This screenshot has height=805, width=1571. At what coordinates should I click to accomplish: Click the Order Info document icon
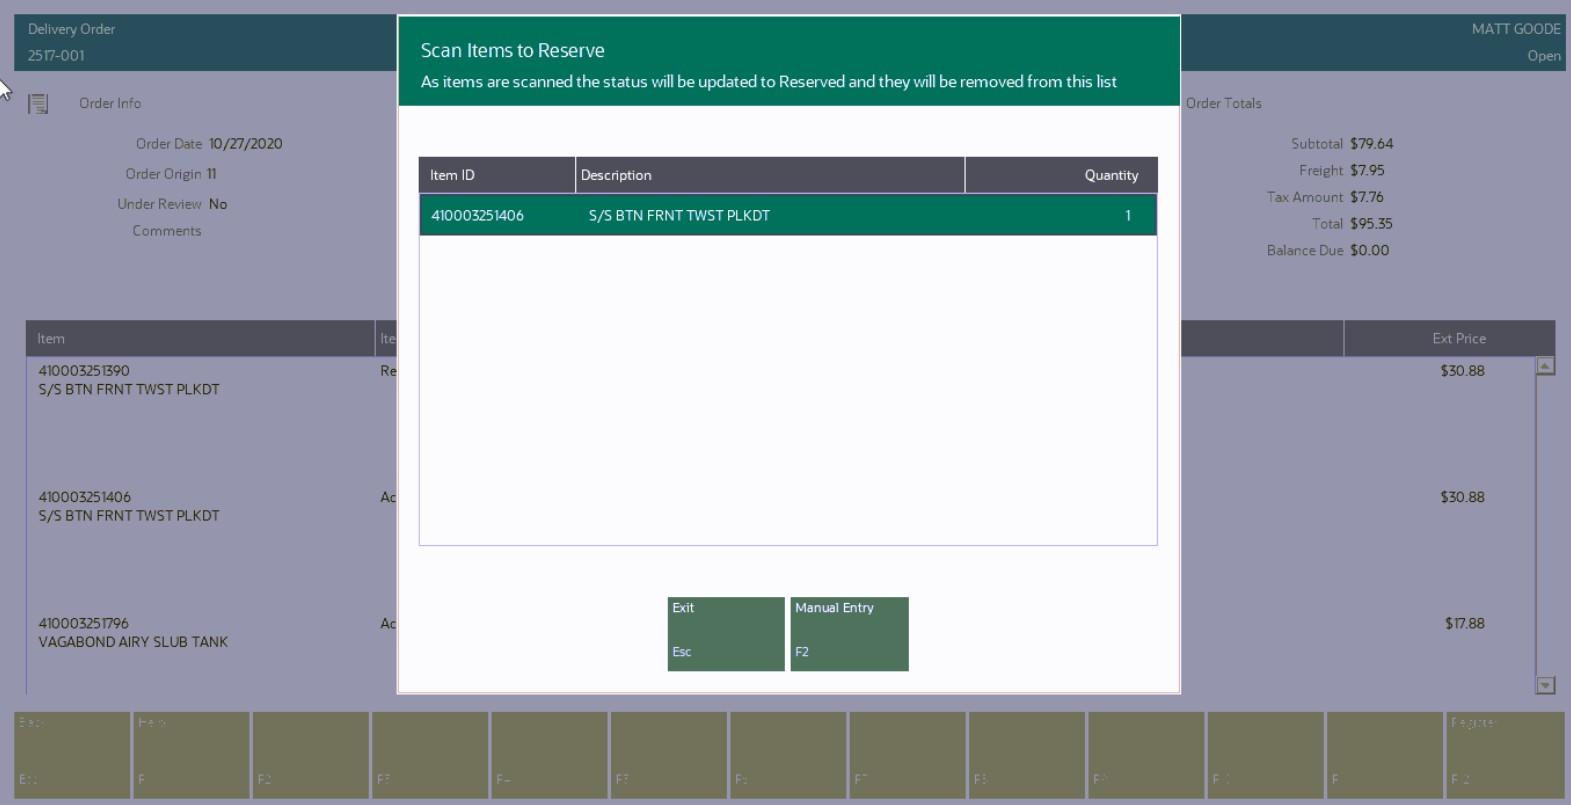coord(38,103)
